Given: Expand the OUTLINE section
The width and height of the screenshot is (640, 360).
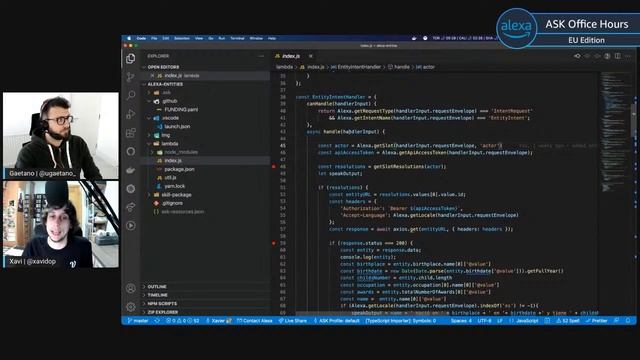Looking at the screenshot, I should point(157,287).
